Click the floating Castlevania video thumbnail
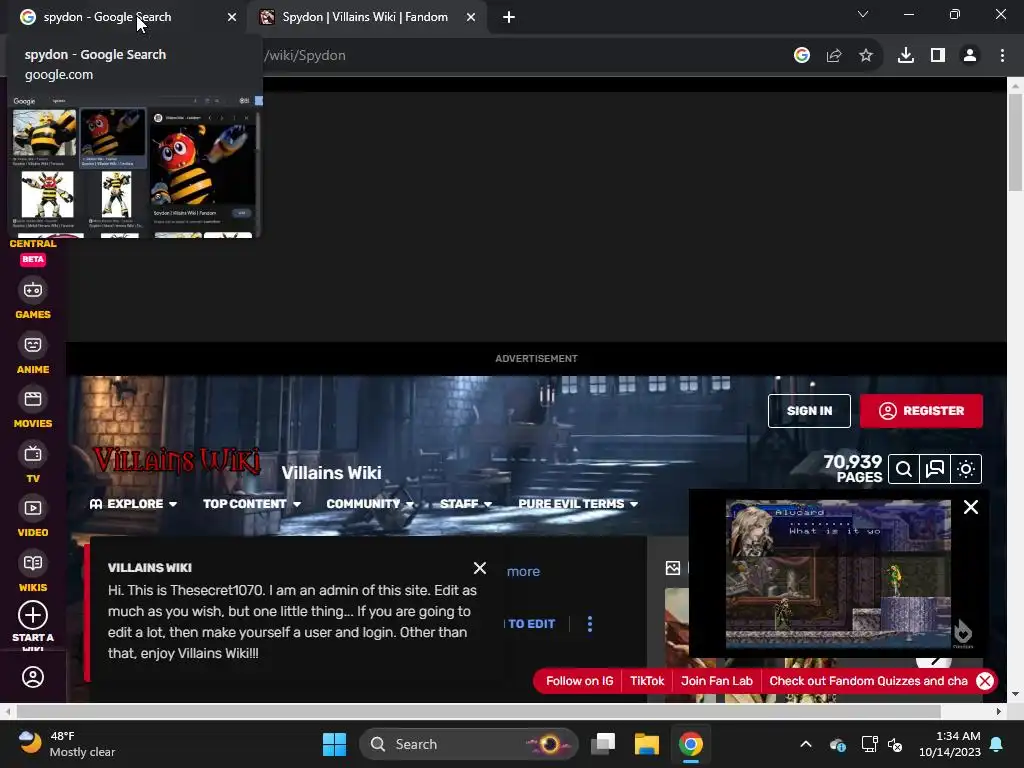This screenshot has width=1024, height=768. pyautogui.click(x=838, y=574)
